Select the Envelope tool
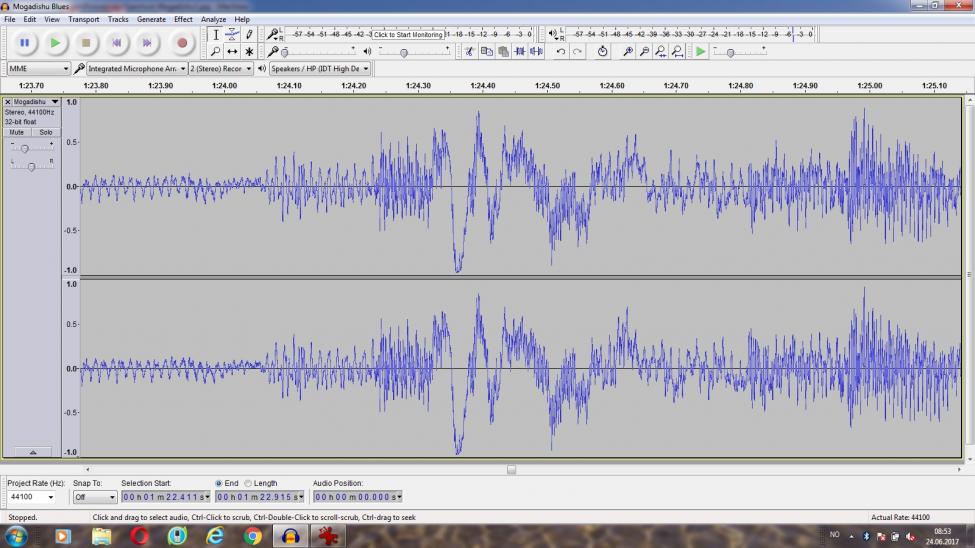This screenshot has width=975, height=548. [x=232, y=35]
